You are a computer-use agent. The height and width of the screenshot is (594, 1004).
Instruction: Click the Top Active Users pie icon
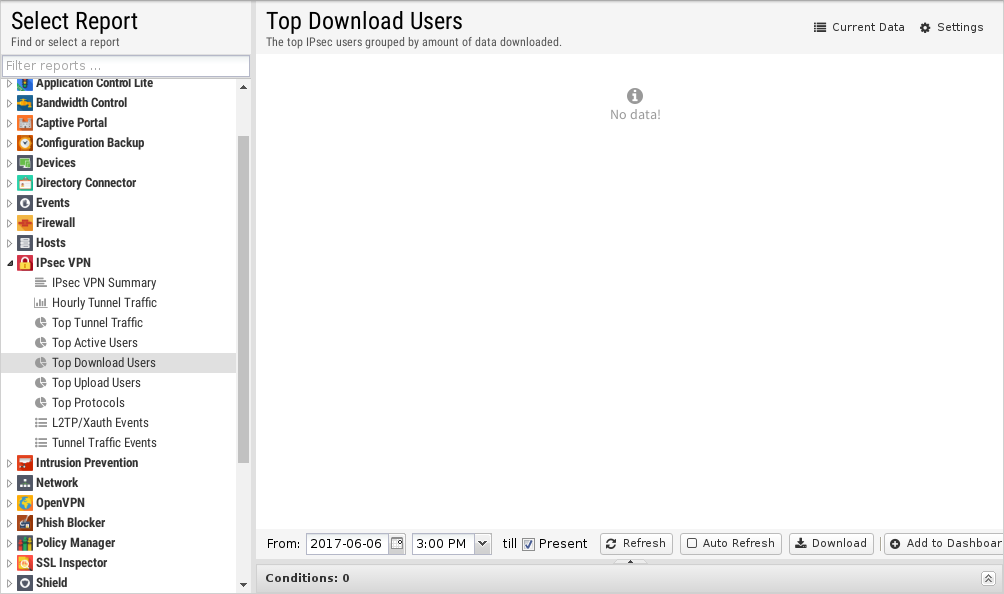[40, 342]
